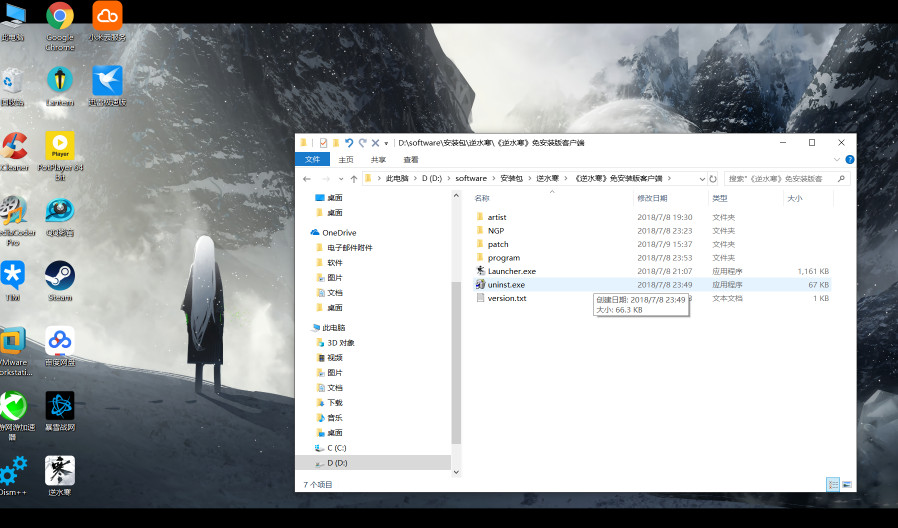The height and width of the screenshot is (528, 898).
Task: Open recent locations dropdown next to forward arrow
Action: [x=341, y=179]
